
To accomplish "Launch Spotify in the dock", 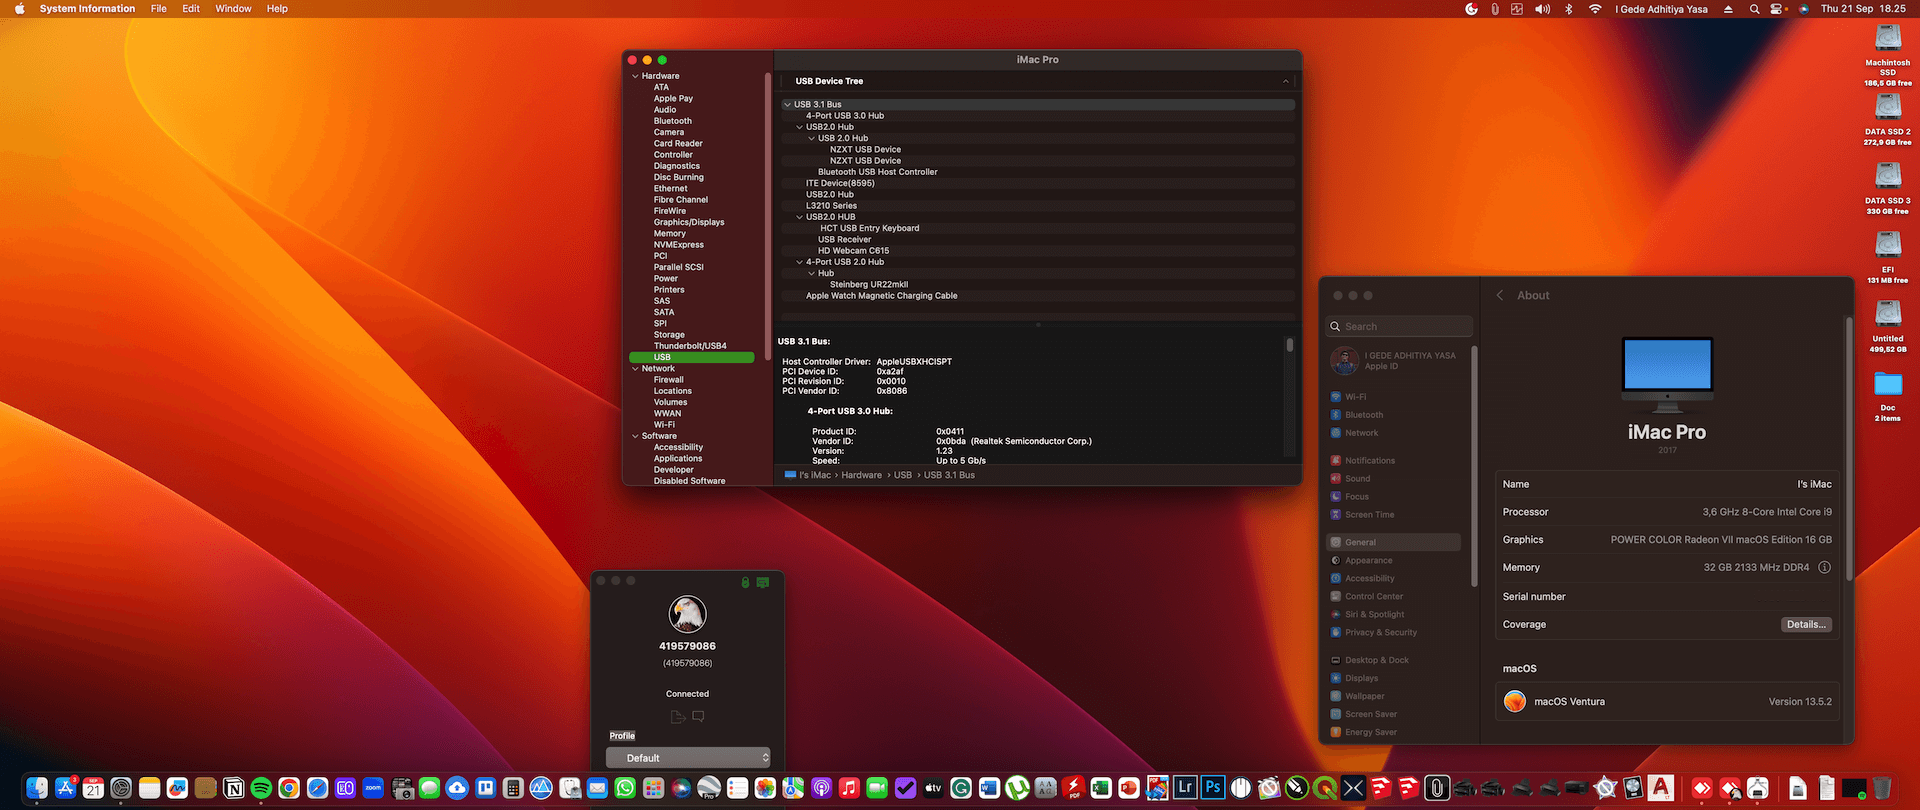I will (261, 788).
